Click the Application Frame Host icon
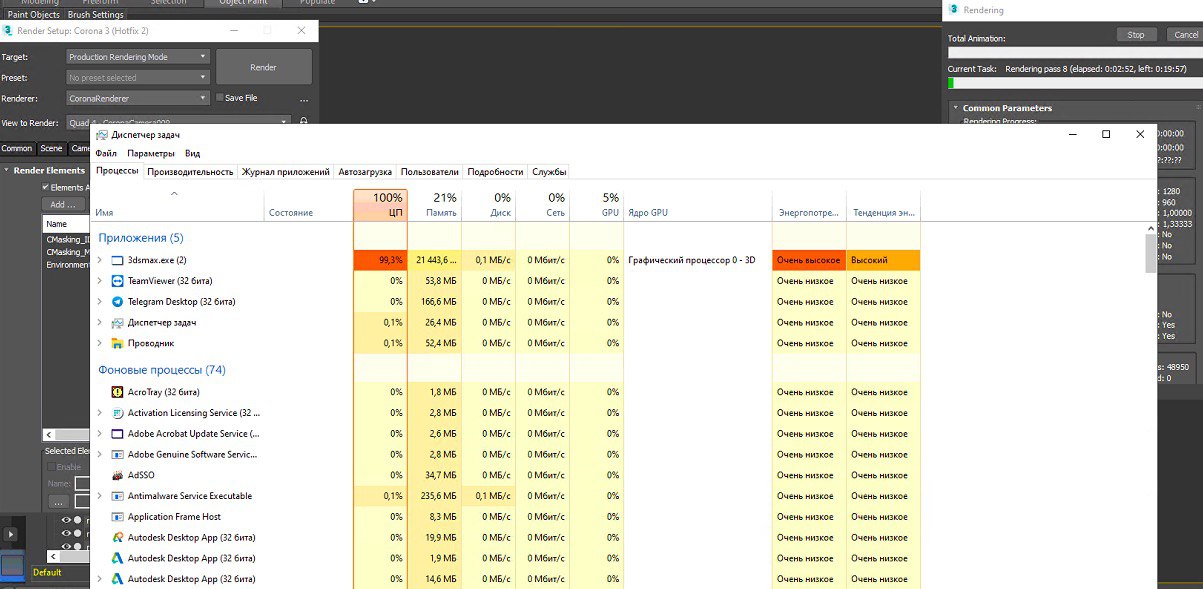Screen dimensions: 1203x589 click(x=117, y=517)
